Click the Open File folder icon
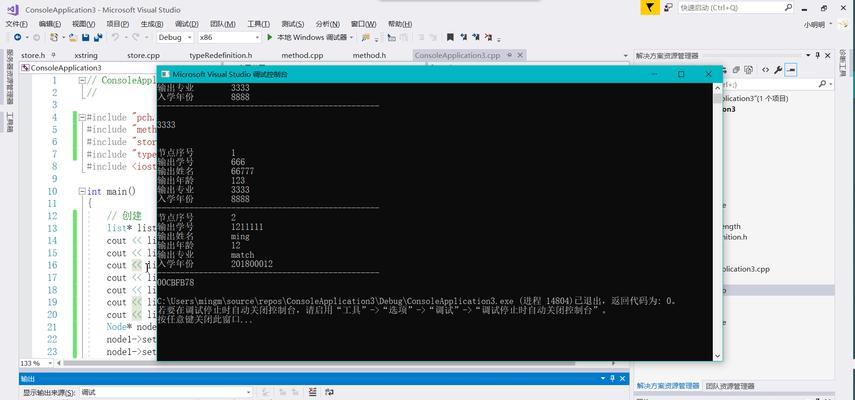 [x=72, y=38]
